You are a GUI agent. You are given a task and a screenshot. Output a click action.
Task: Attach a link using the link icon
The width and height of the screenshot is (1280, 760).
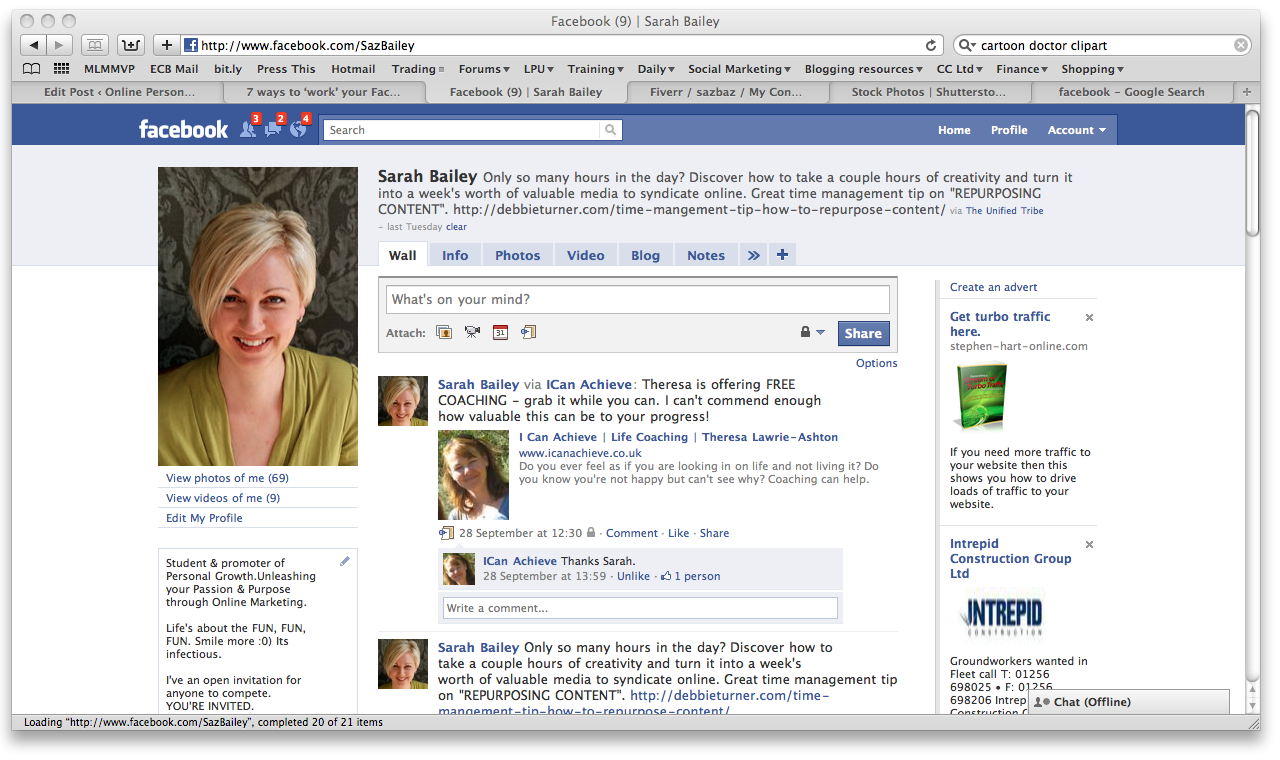(x=528, y=331)
